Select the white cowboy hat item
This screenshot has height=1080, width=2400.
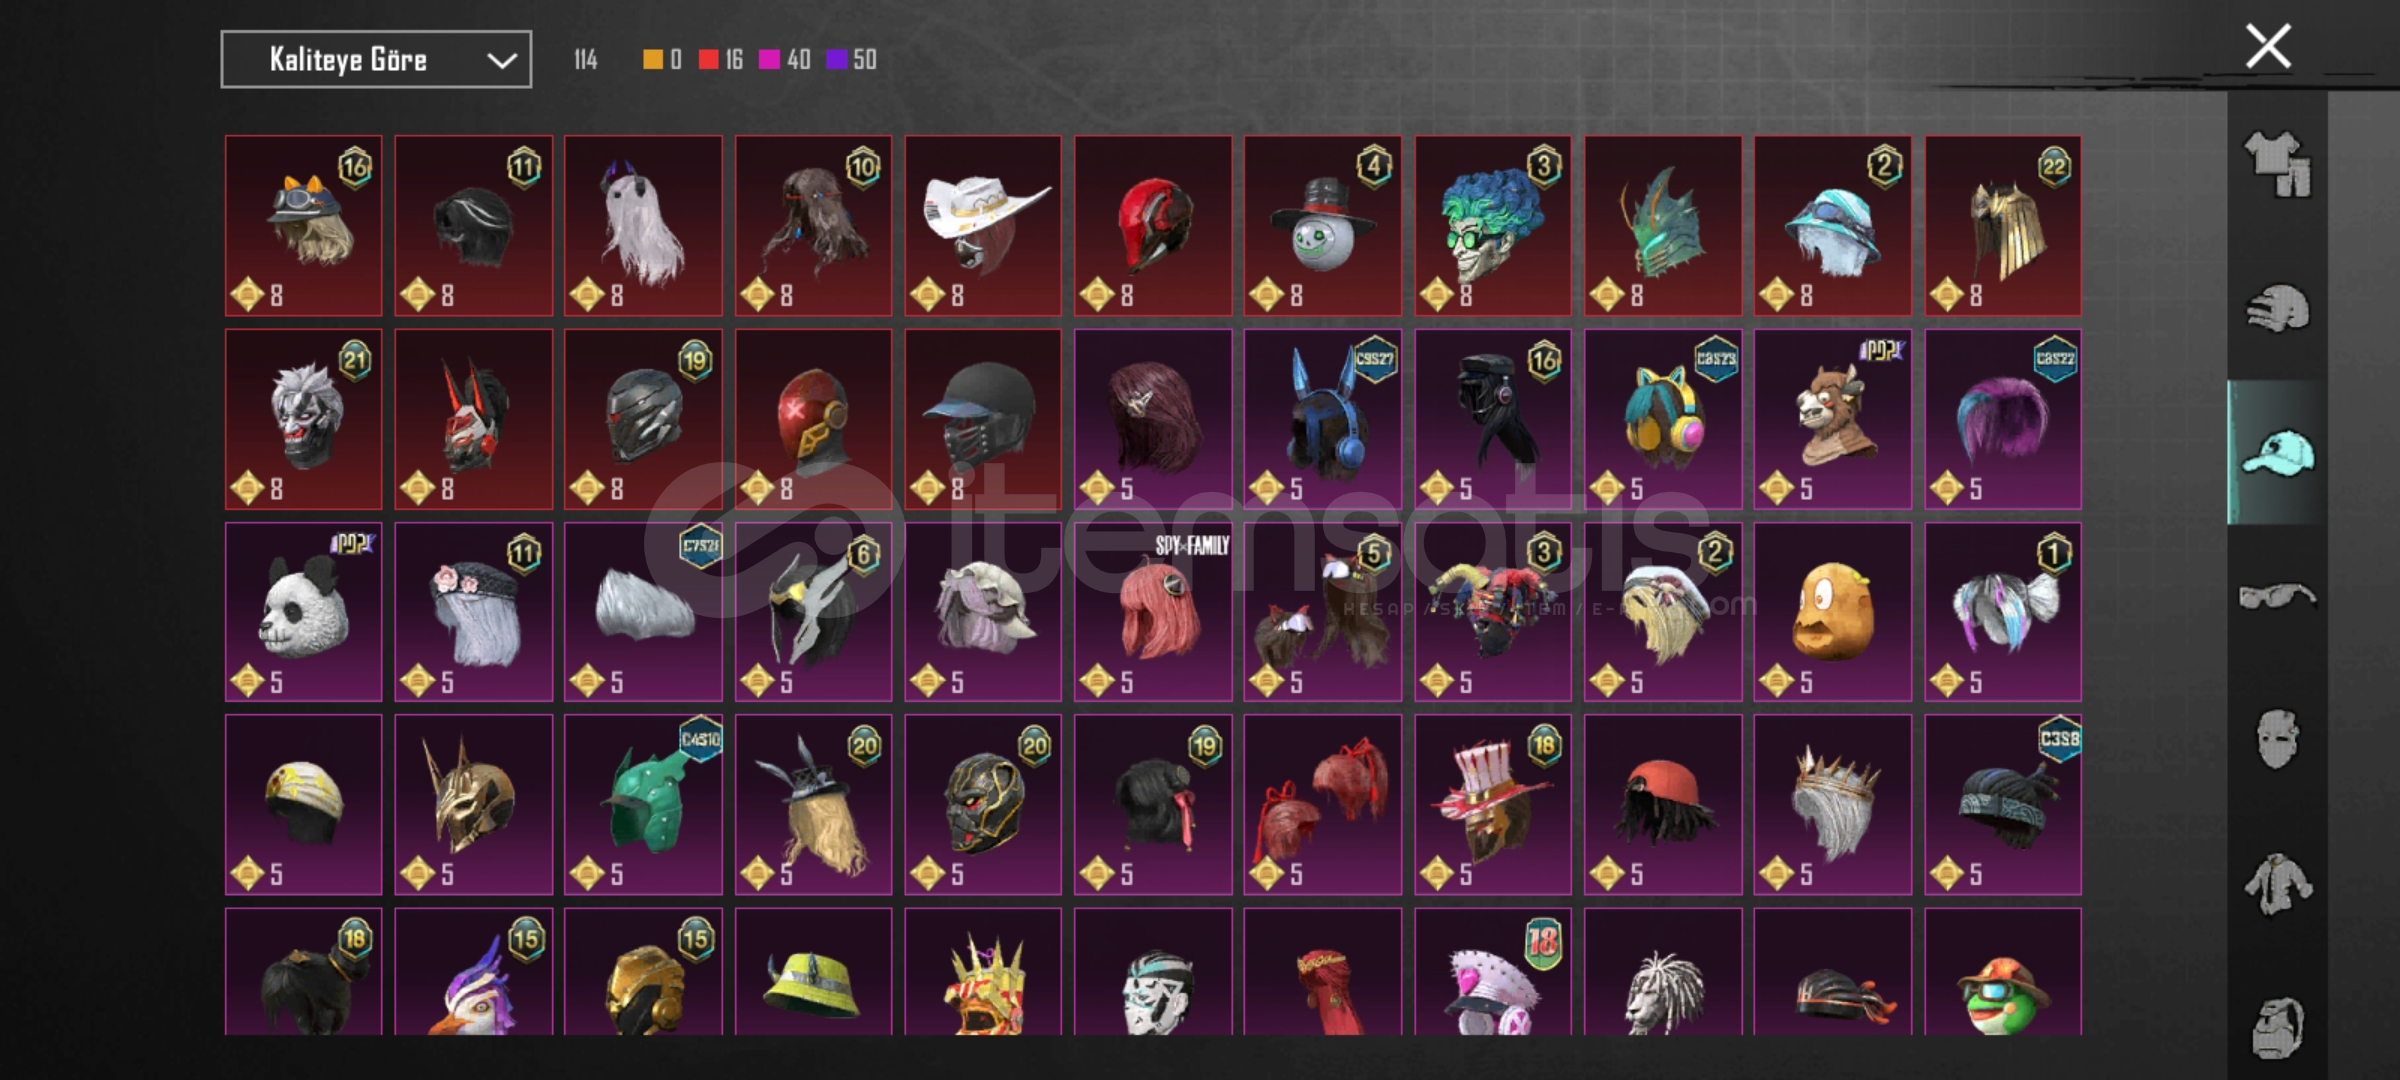pos(983,225)
